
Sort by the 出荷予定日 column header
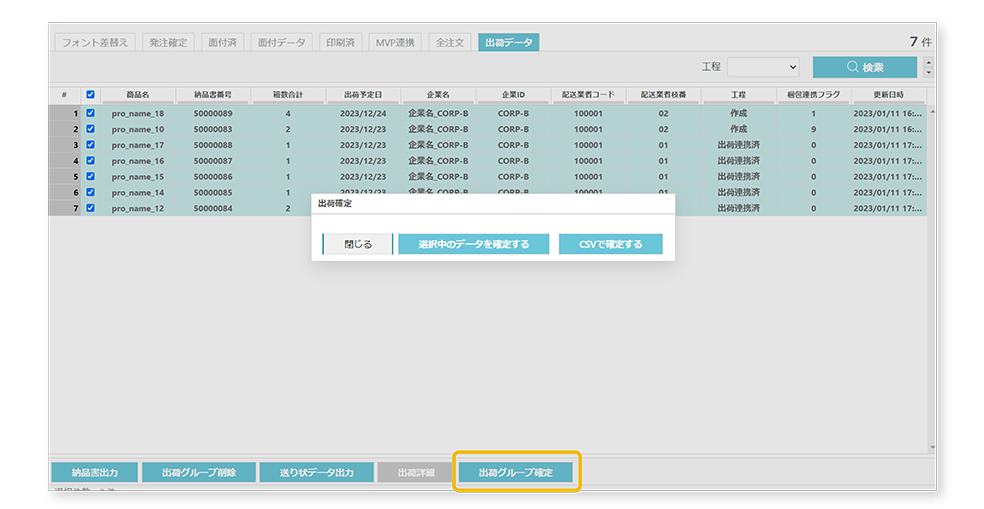(363, 95)
